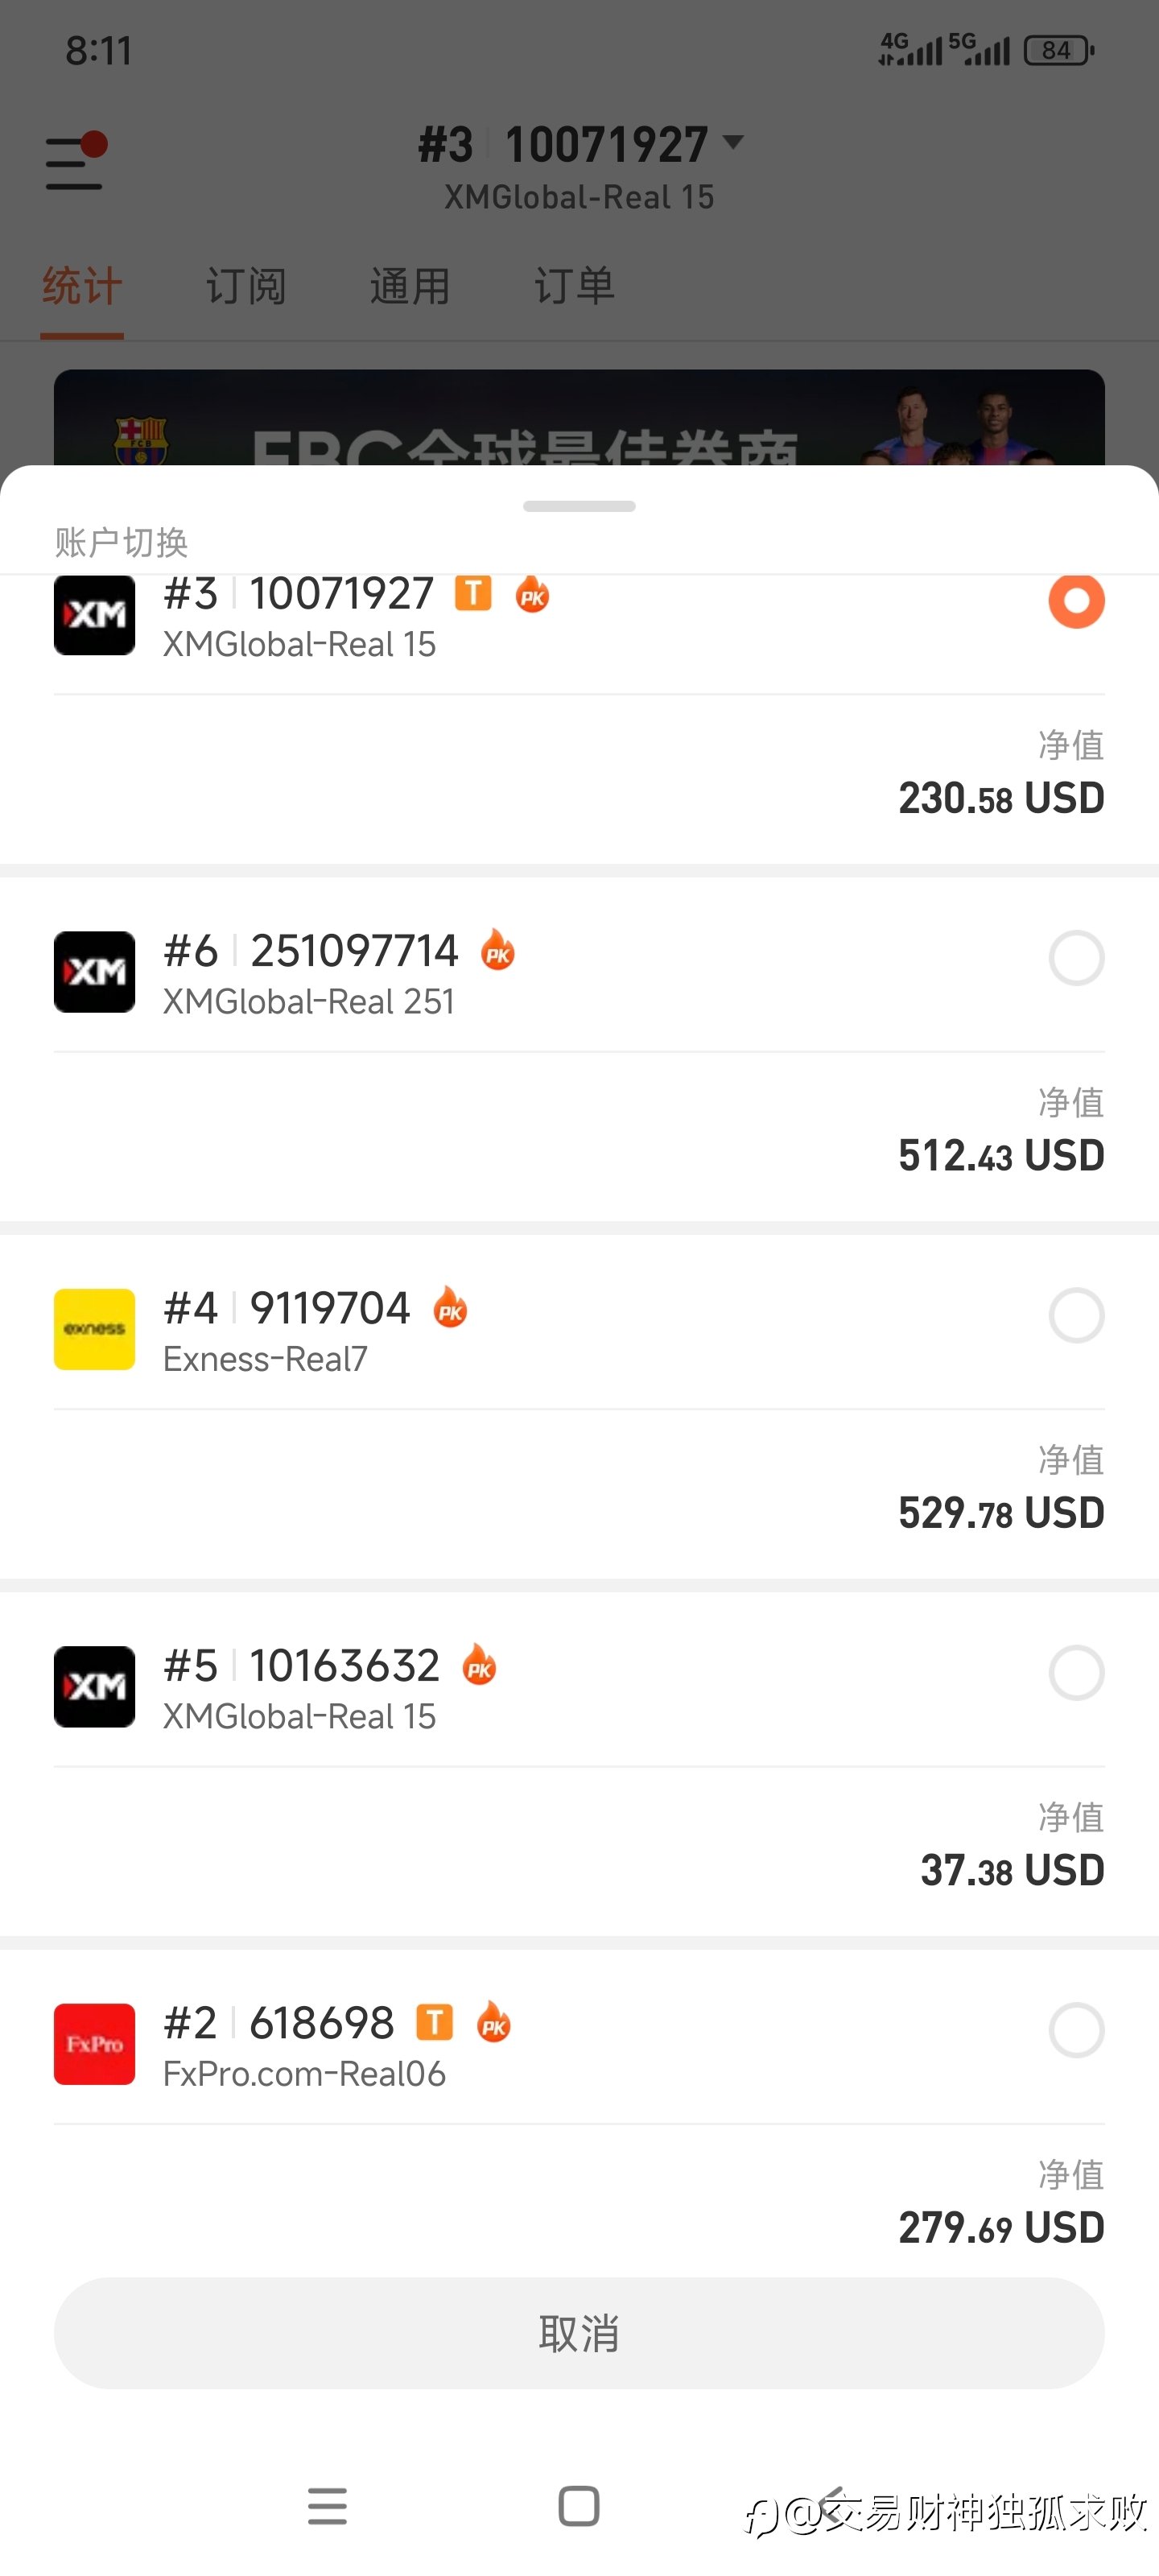Open the hamburger menu with red notification dot
Screen dimensions: 1159x2576
click(x=75, y=161)
